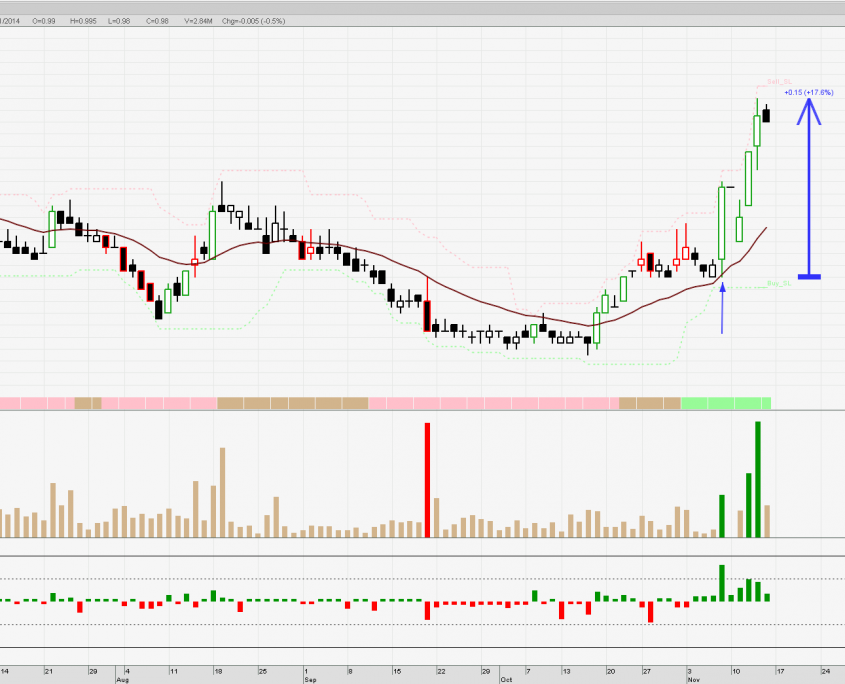The image size is (845, 684).
Task: Click the Oct month label on date axis
Action: click(x=505, y=678)
